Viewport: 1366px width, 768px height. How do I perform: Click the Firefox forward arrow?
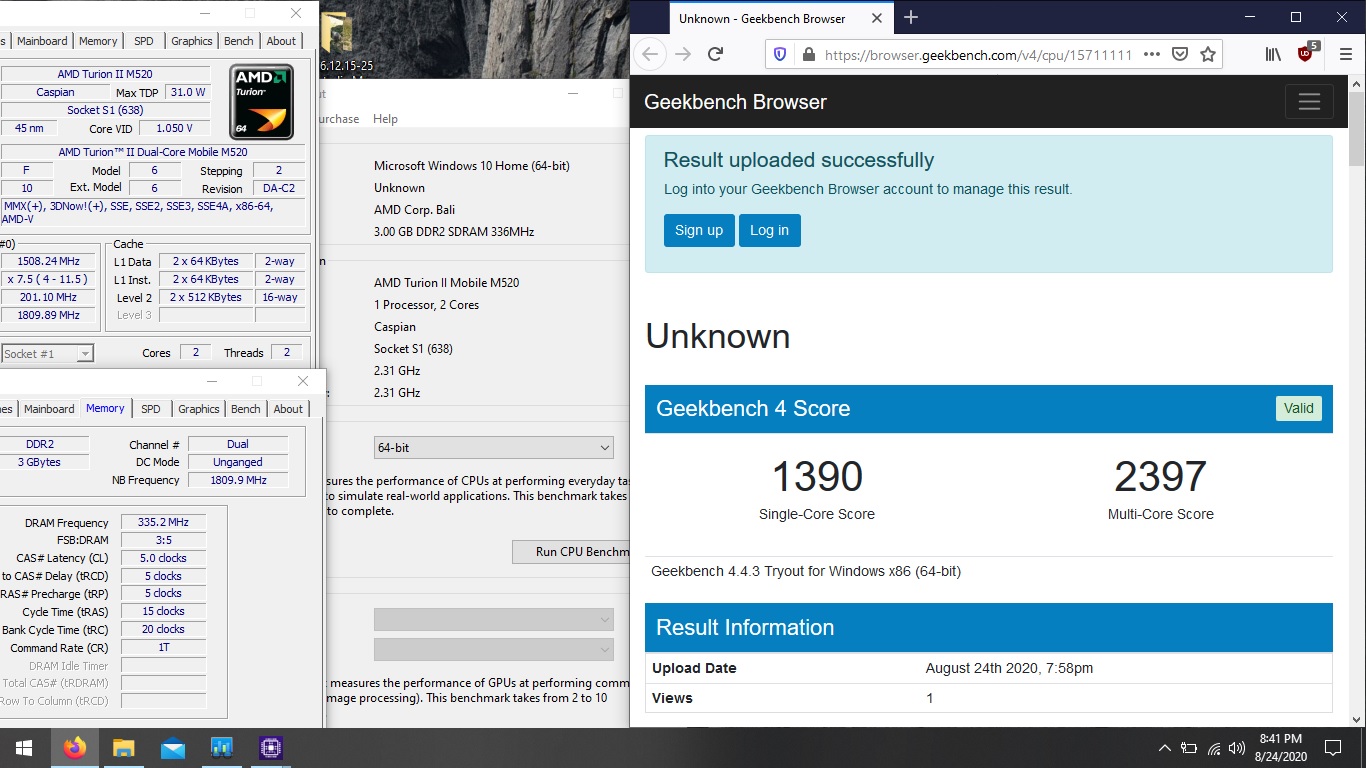pyautogui.click(x=683, y=54)
